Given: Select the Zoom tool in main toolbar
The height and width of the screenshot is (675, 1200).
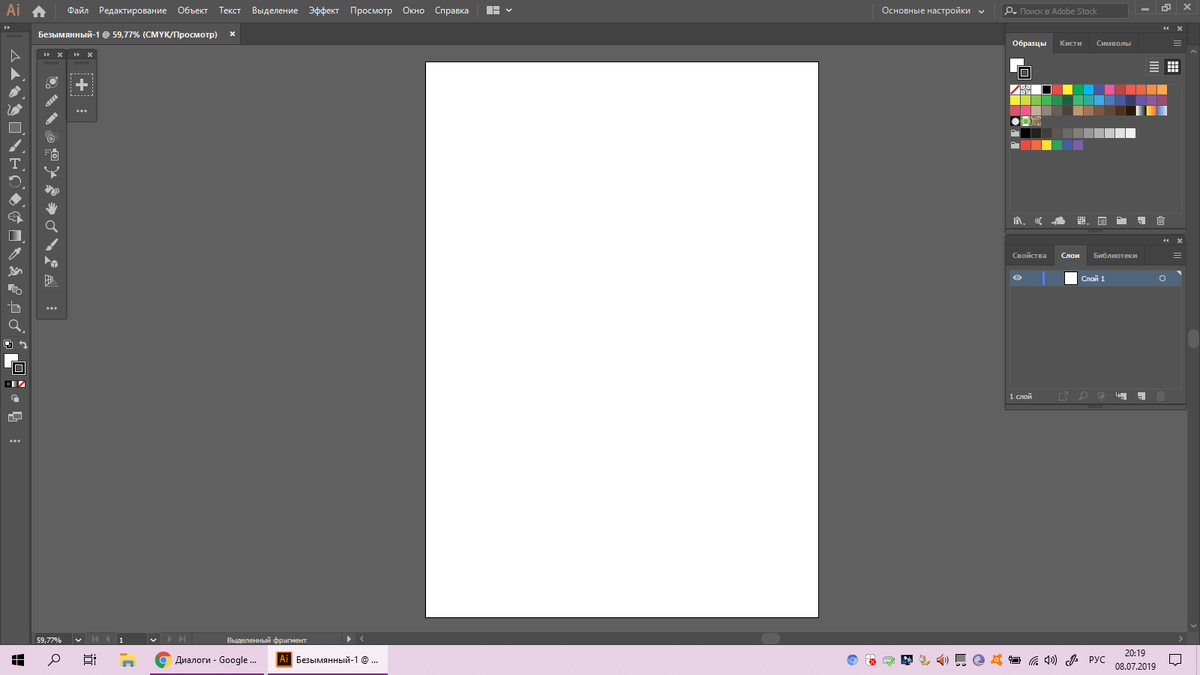Looking at the screenshot, I should (15, 326).
